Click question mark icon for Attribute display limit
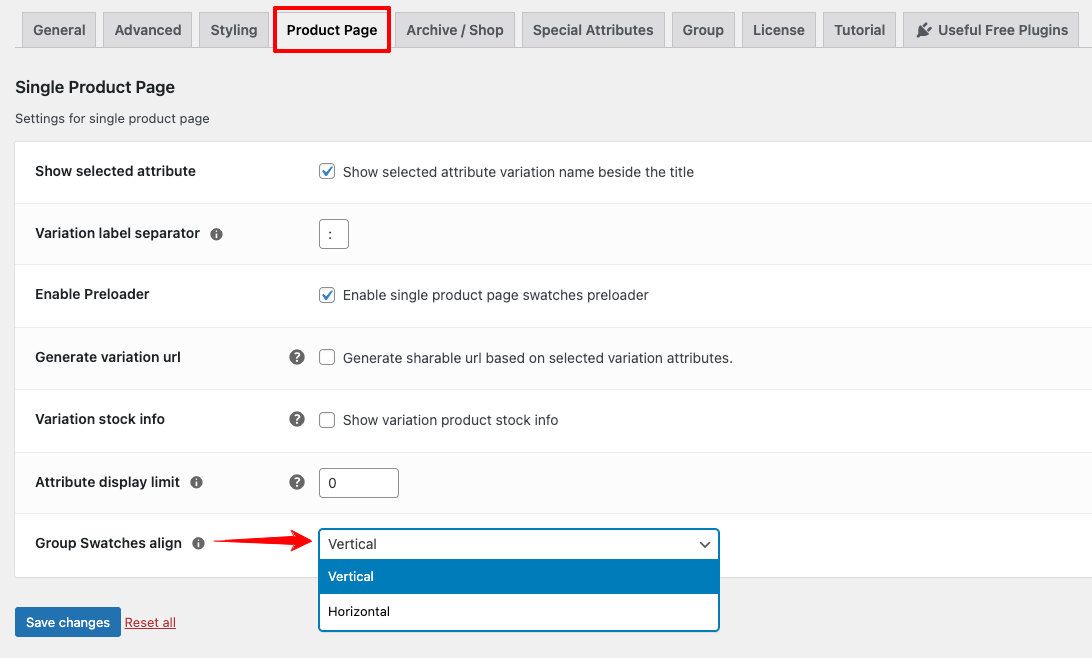 (297, 482)
